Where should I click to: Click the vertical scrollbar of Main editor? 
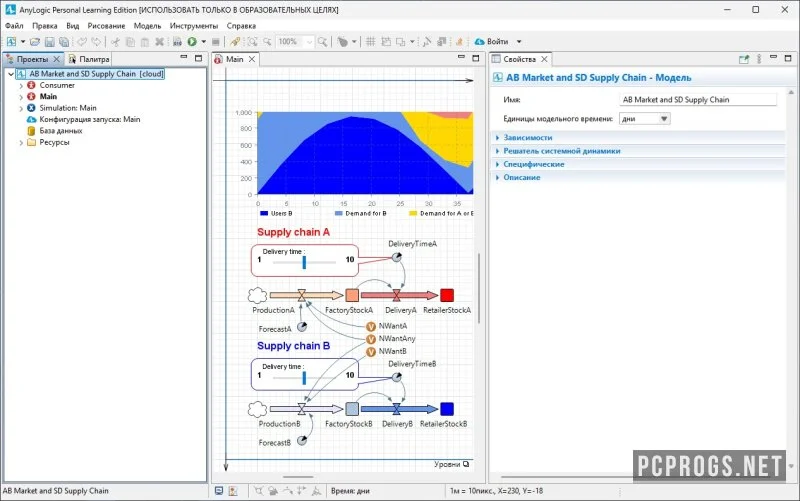478,288
